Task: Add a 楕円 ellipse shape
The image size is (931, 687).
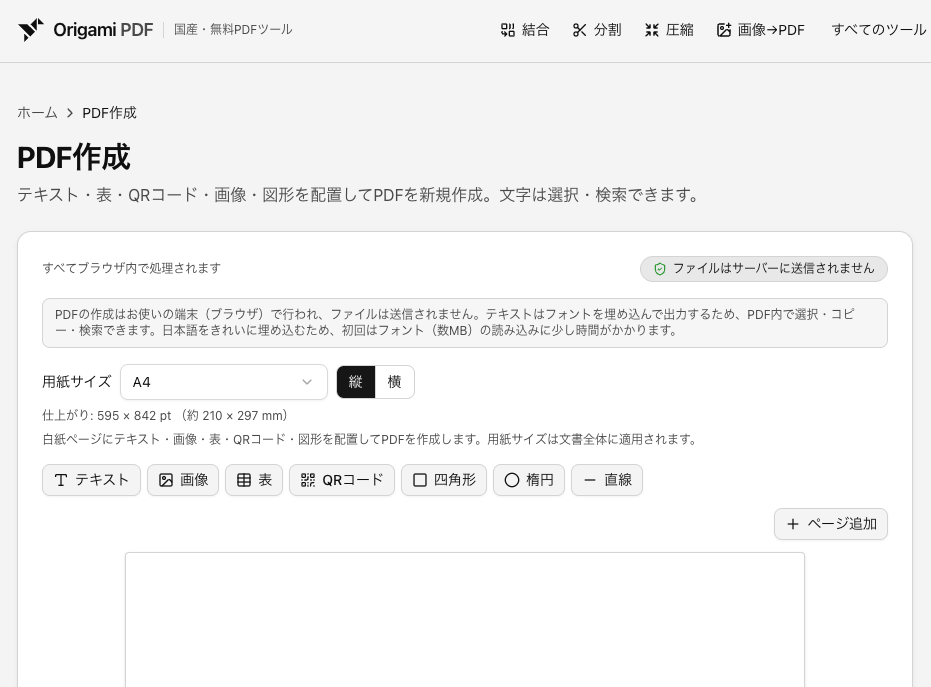Action: click(529, 480)
